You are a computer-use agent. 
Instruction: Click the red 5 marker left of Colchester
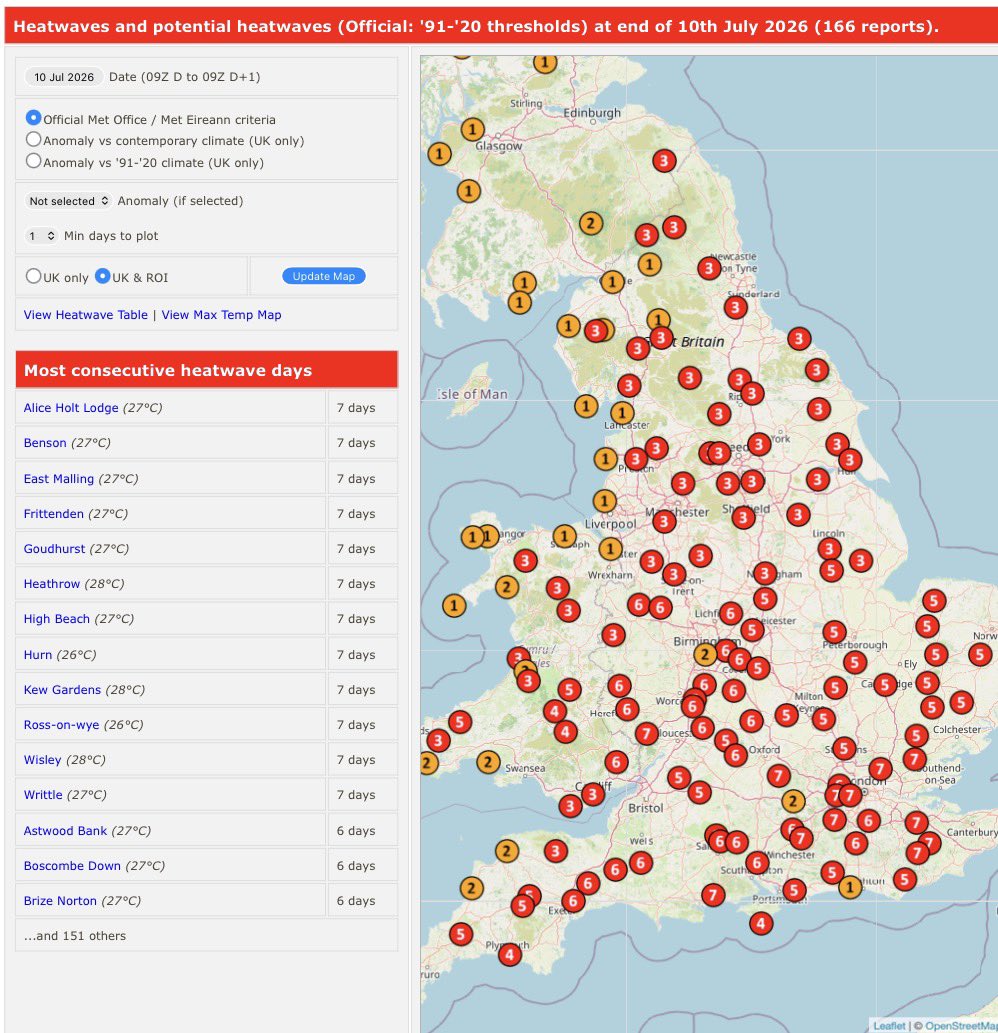[x=916, y=735]
